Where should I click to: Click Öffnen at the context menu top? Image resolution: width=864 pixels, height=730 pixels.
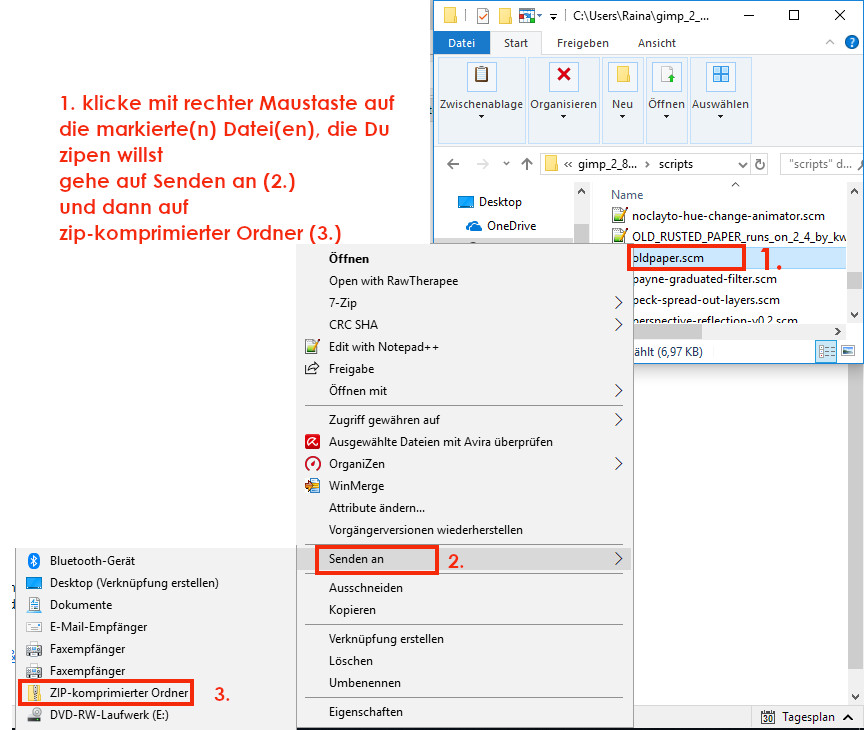(x=349, y=259)
